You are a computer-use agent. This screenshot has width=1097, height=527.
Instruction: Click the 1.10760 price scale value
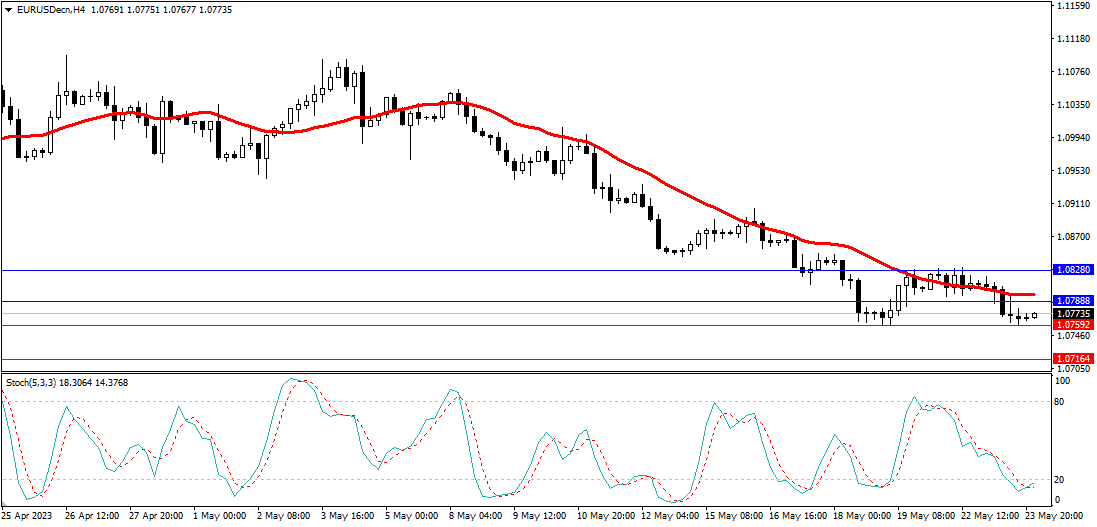1075,71
